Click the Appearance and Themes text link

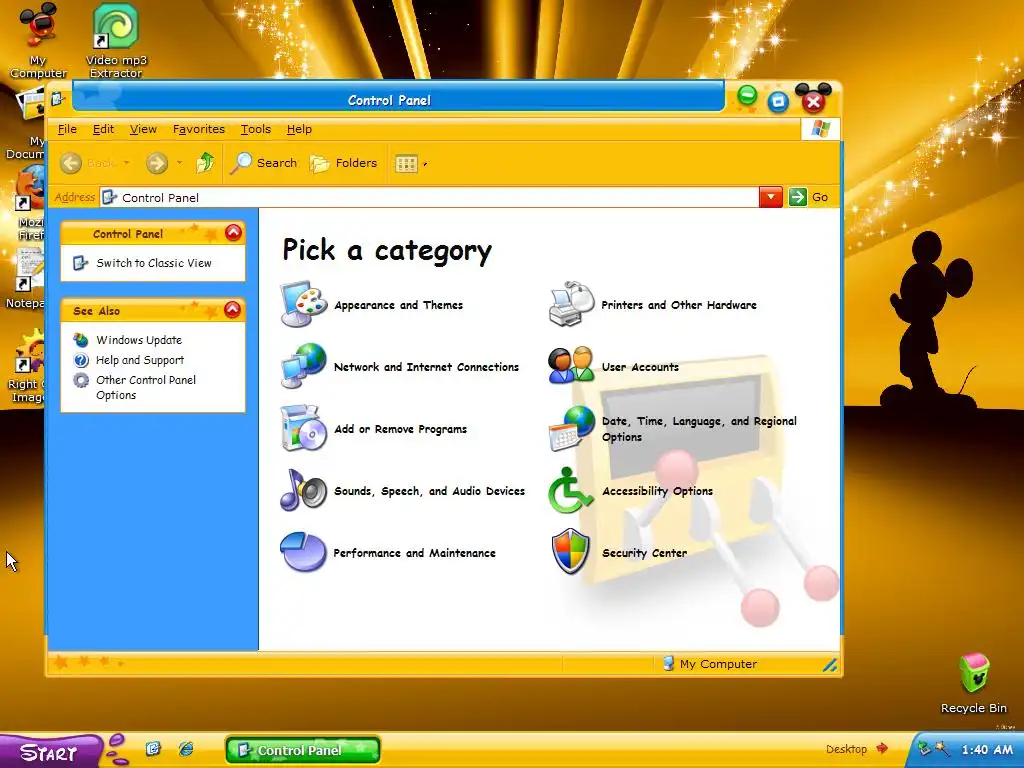coord(398,305)
